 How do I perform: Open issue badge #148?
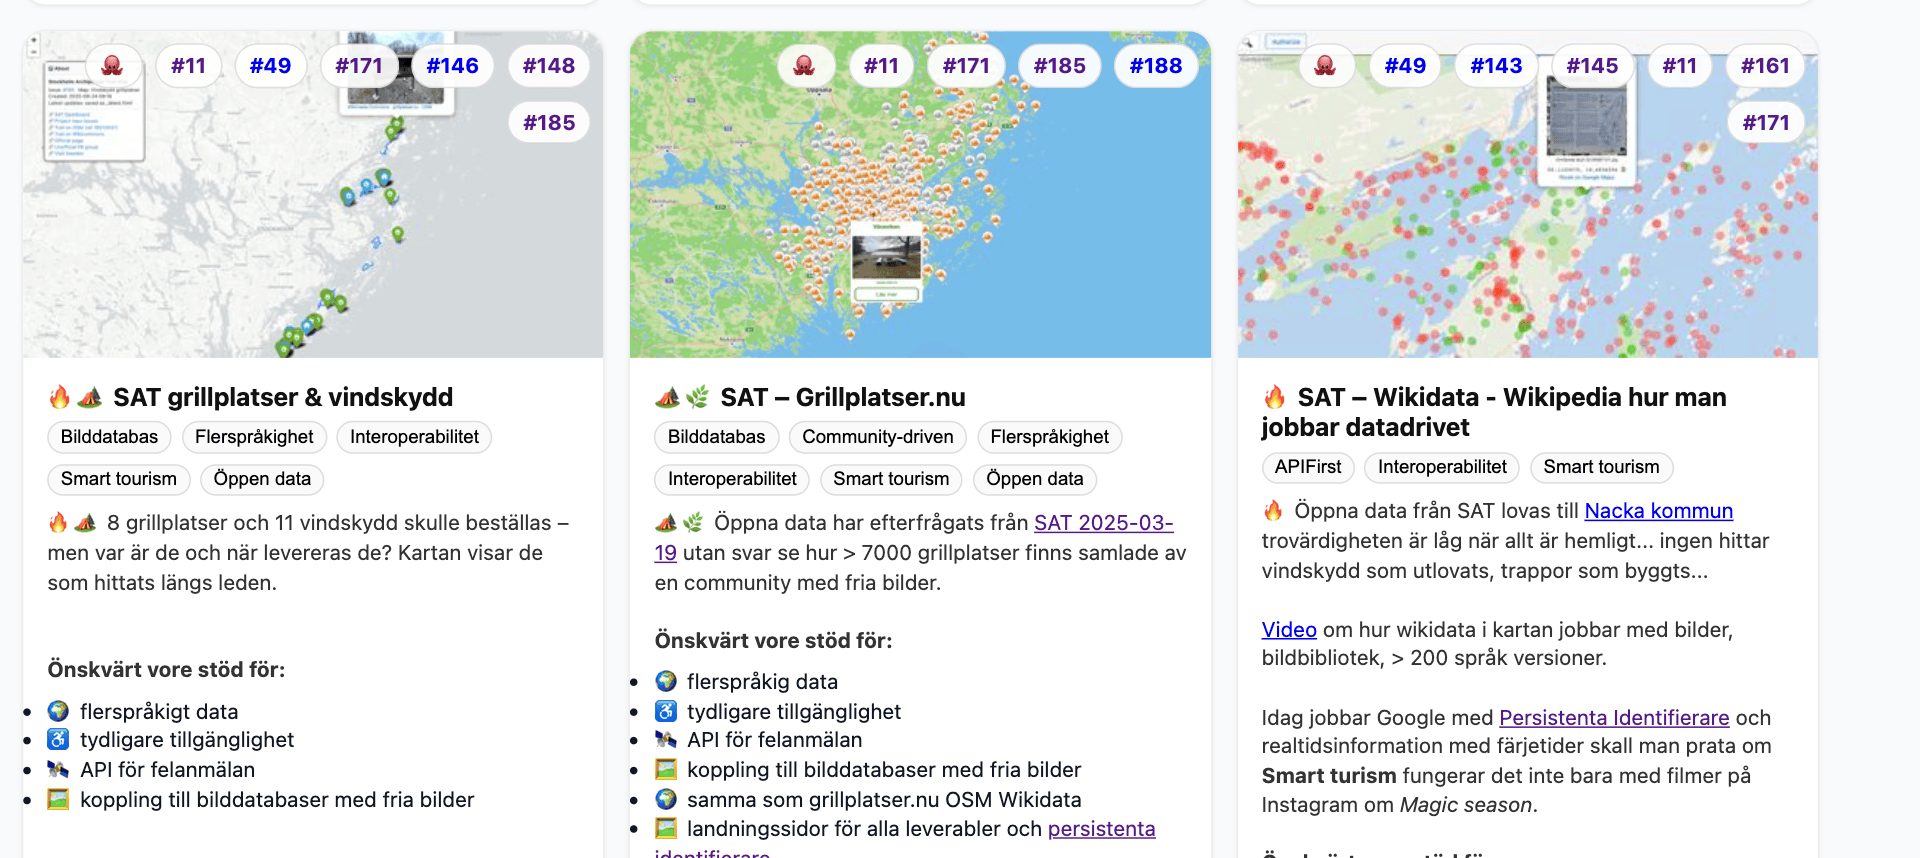point(548,66)
